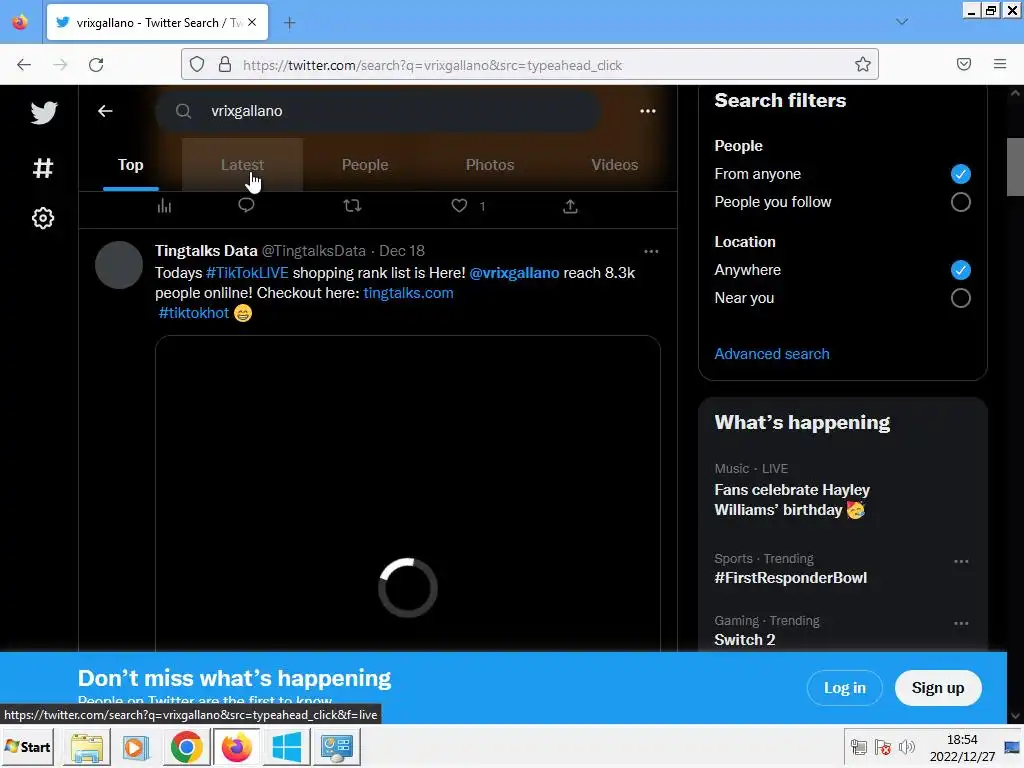Select From anyone radio option

(x=961, y=174)
